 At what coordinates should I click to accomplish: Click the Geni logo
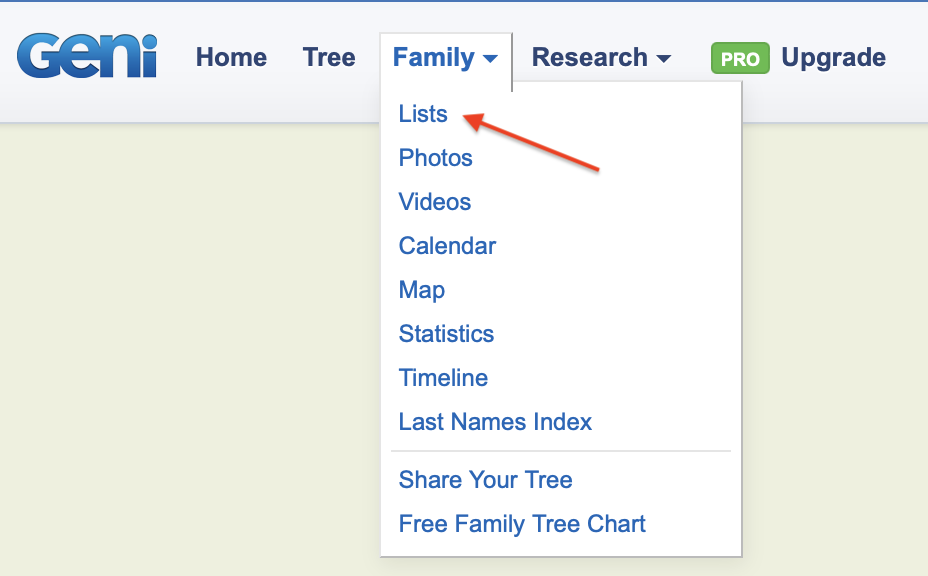(x=86, y=57)
